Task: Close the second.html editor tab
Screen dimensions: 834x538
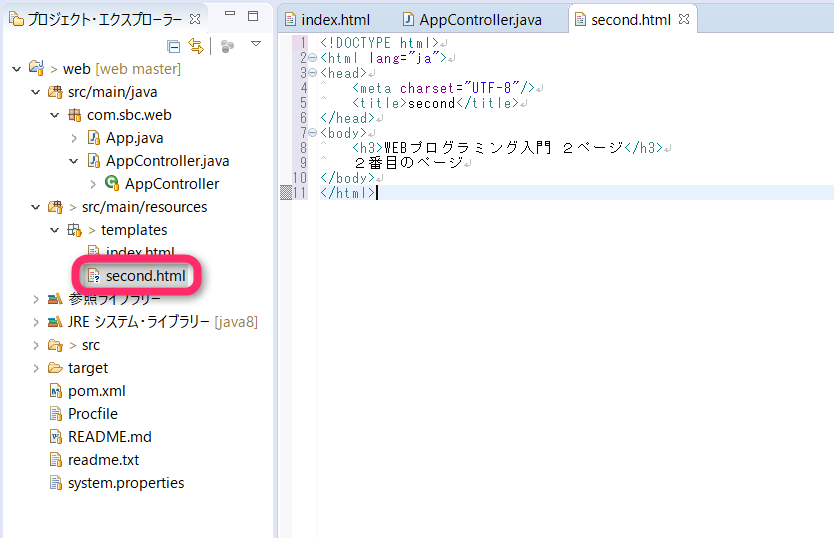Action: pos(684,19)
